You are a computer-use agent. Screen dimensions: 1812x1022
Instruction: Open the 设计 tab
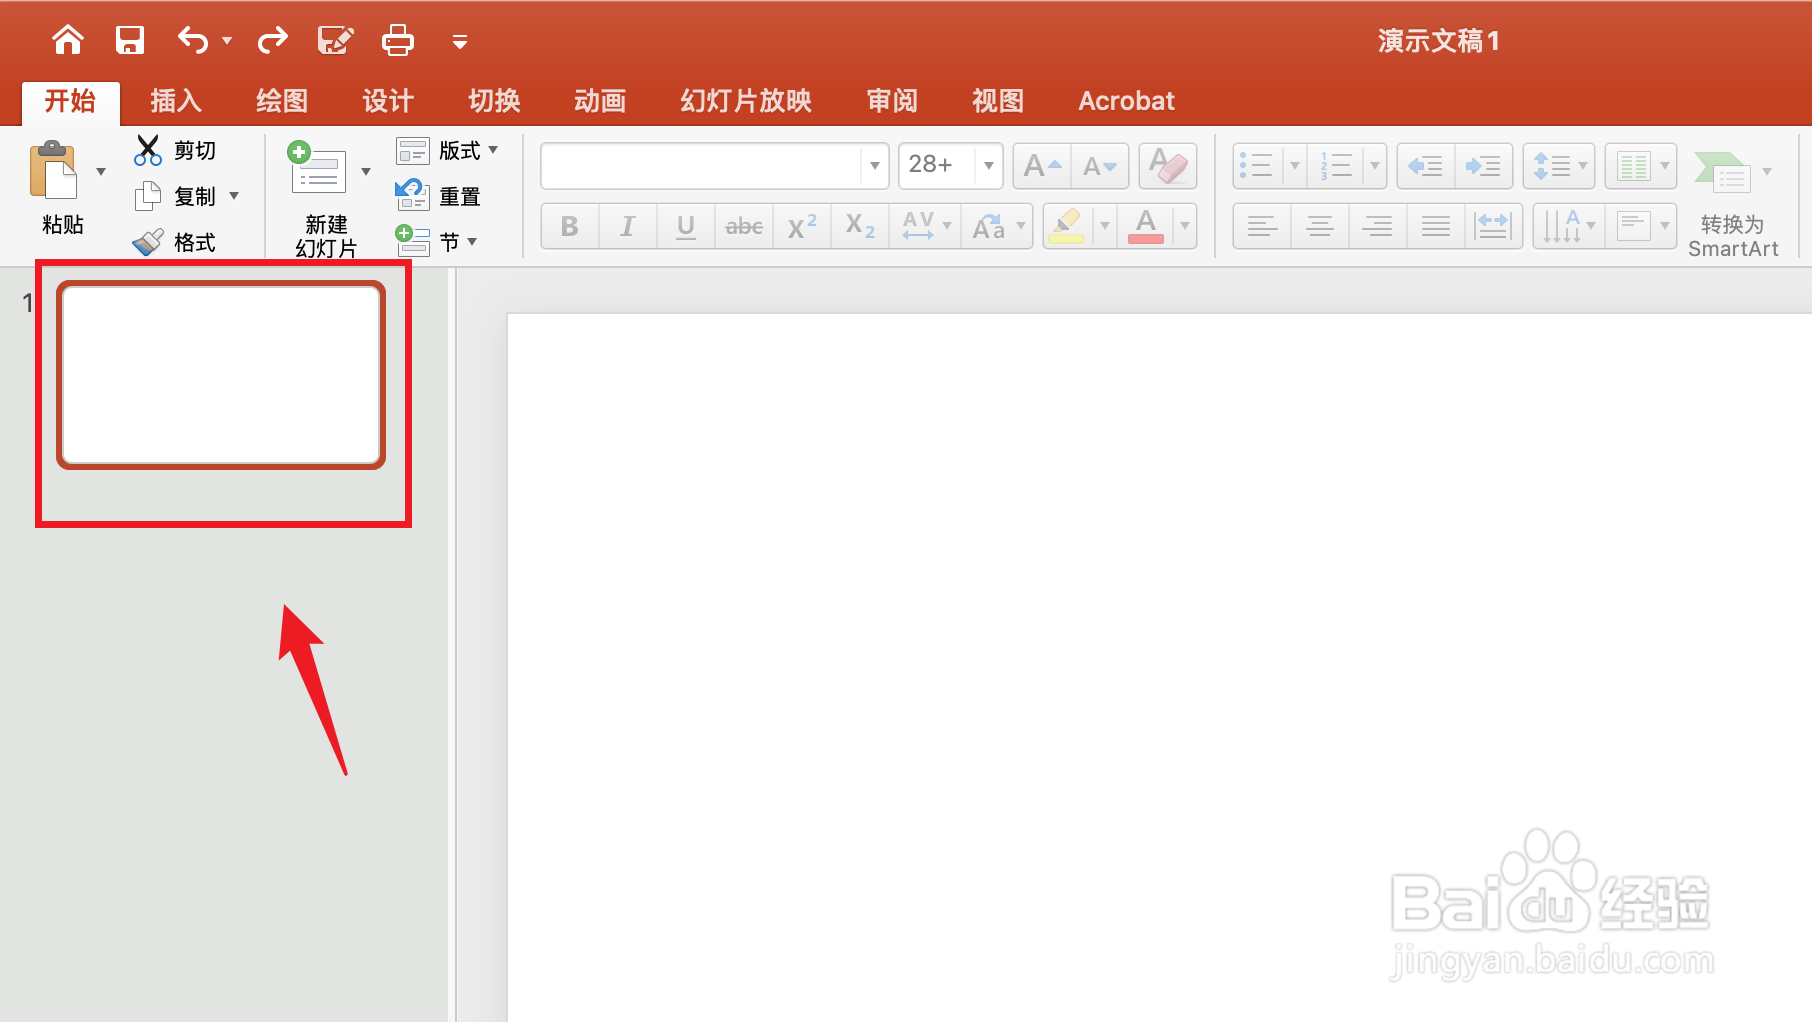[x=388, y=101]
